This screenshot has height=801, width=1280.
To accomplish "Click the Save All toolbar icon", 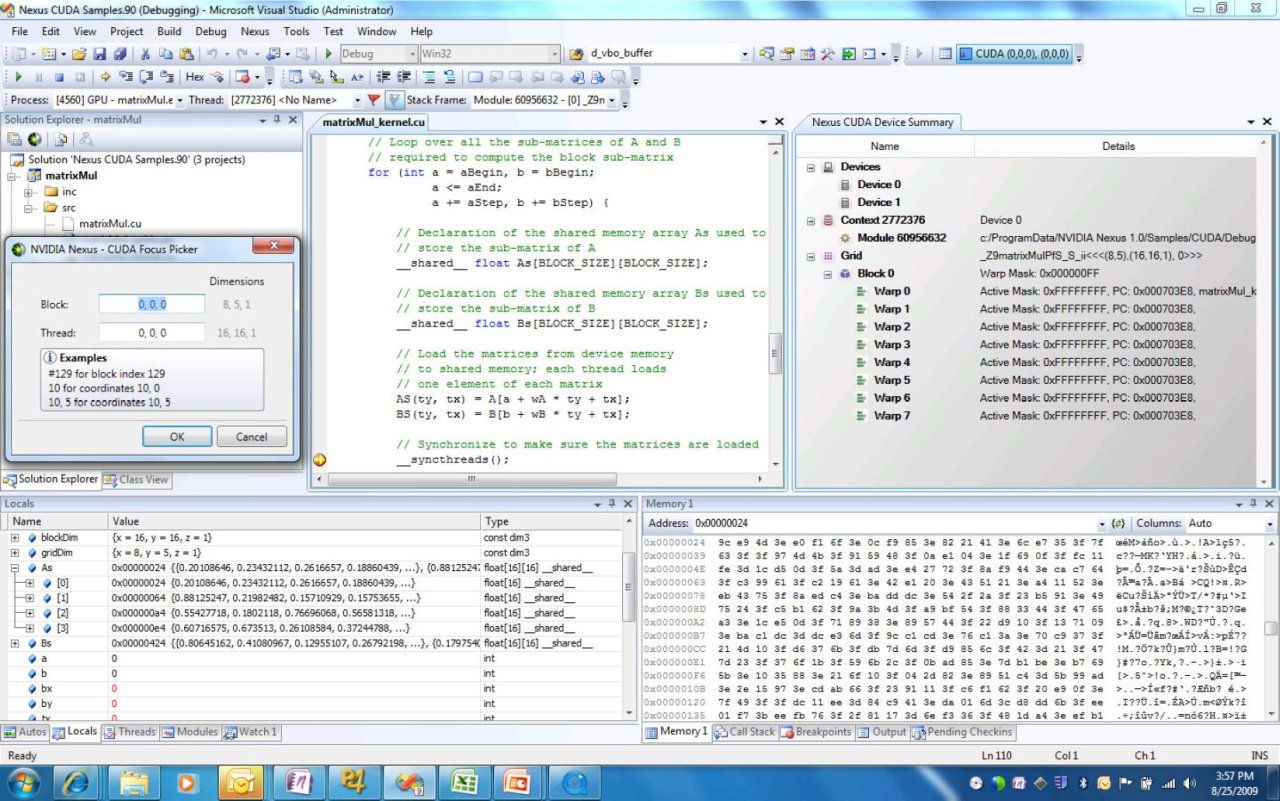I will (x=120, y=54).
